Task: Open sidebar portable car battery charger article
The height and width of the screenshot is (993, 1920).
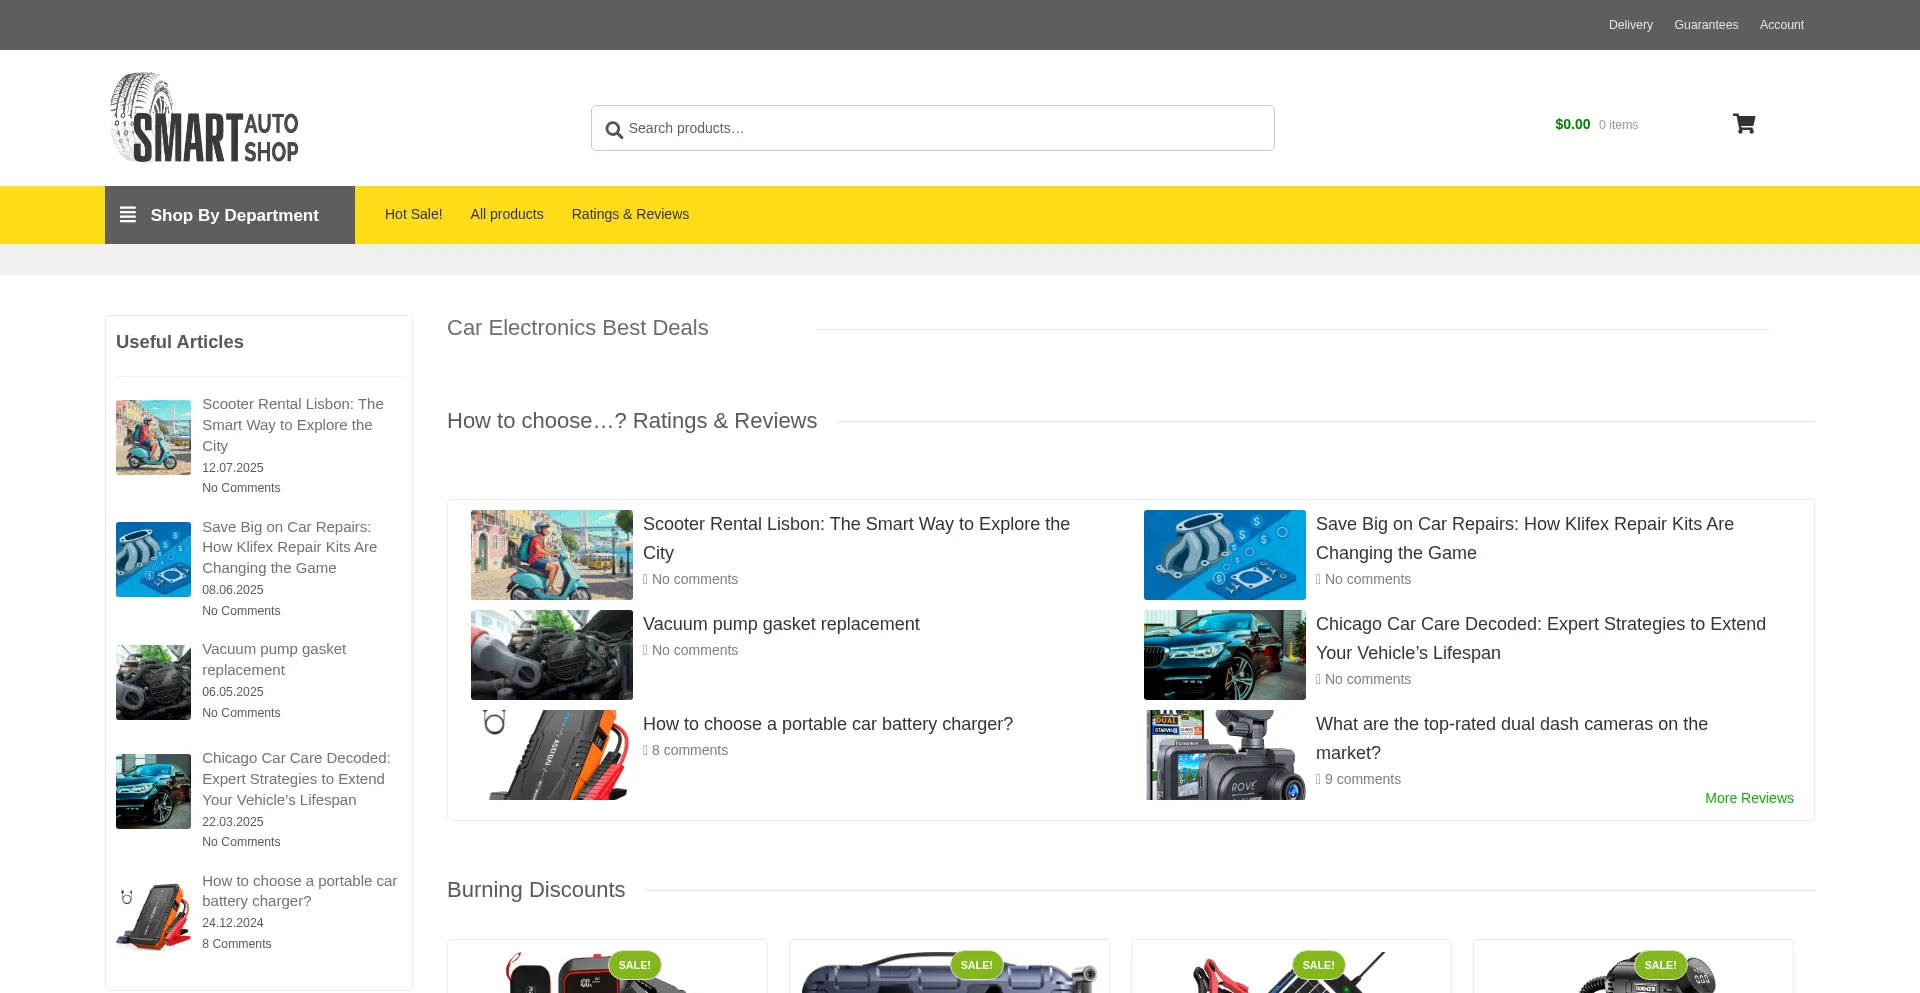Action: [299, 891]
